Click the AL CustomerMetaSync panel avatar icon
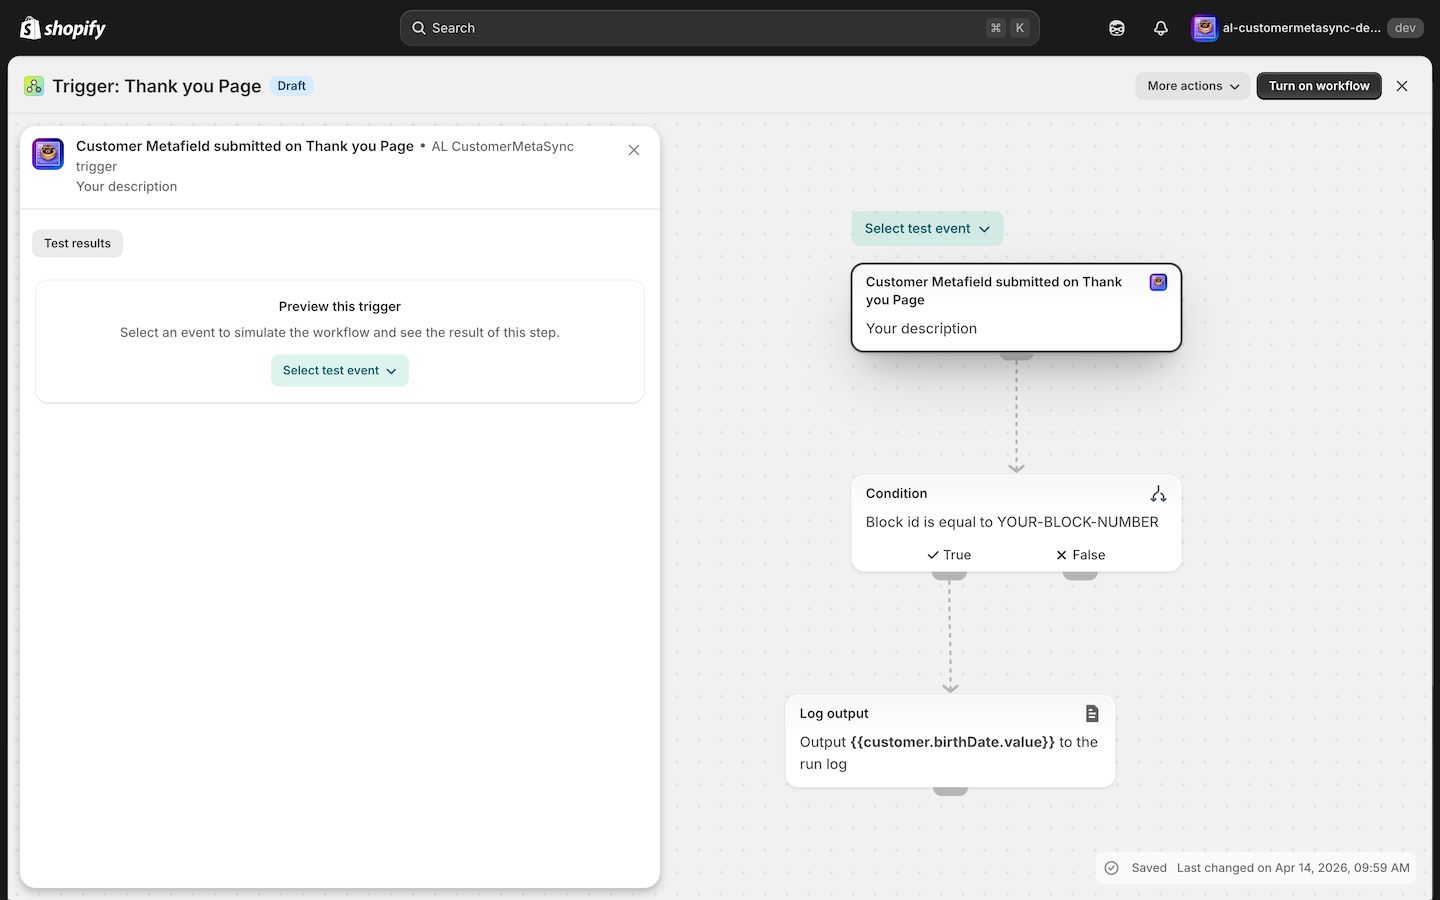1440x900 pixels. click(48, 154)
